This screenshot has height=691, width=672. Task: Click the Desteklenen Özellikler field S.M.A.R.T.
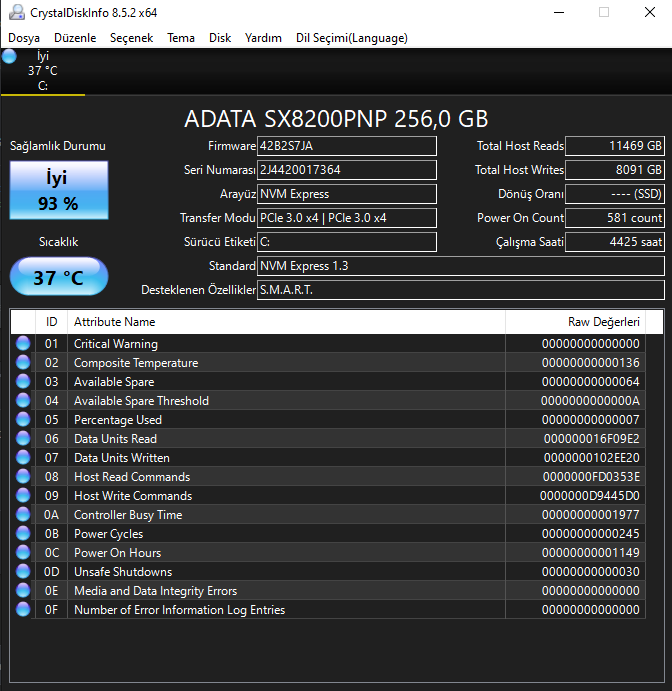coord(460,290)
